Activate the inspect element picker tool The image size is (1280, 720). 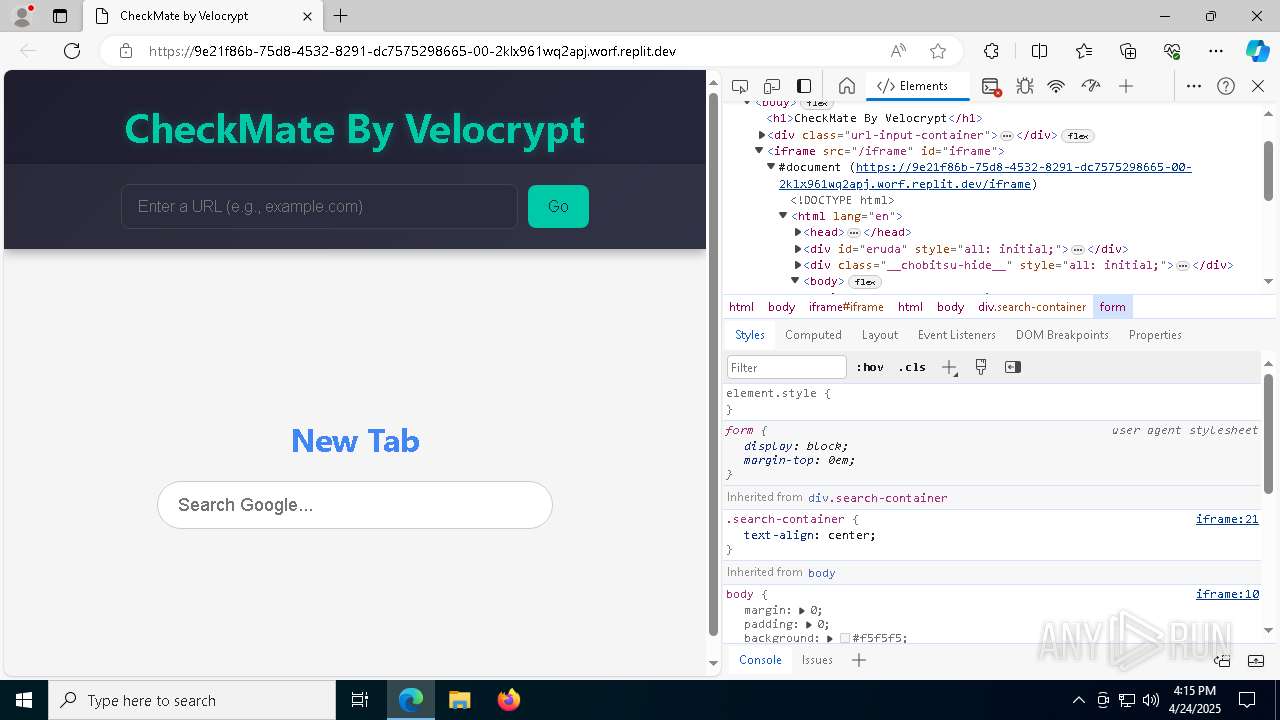coord(740,86)
